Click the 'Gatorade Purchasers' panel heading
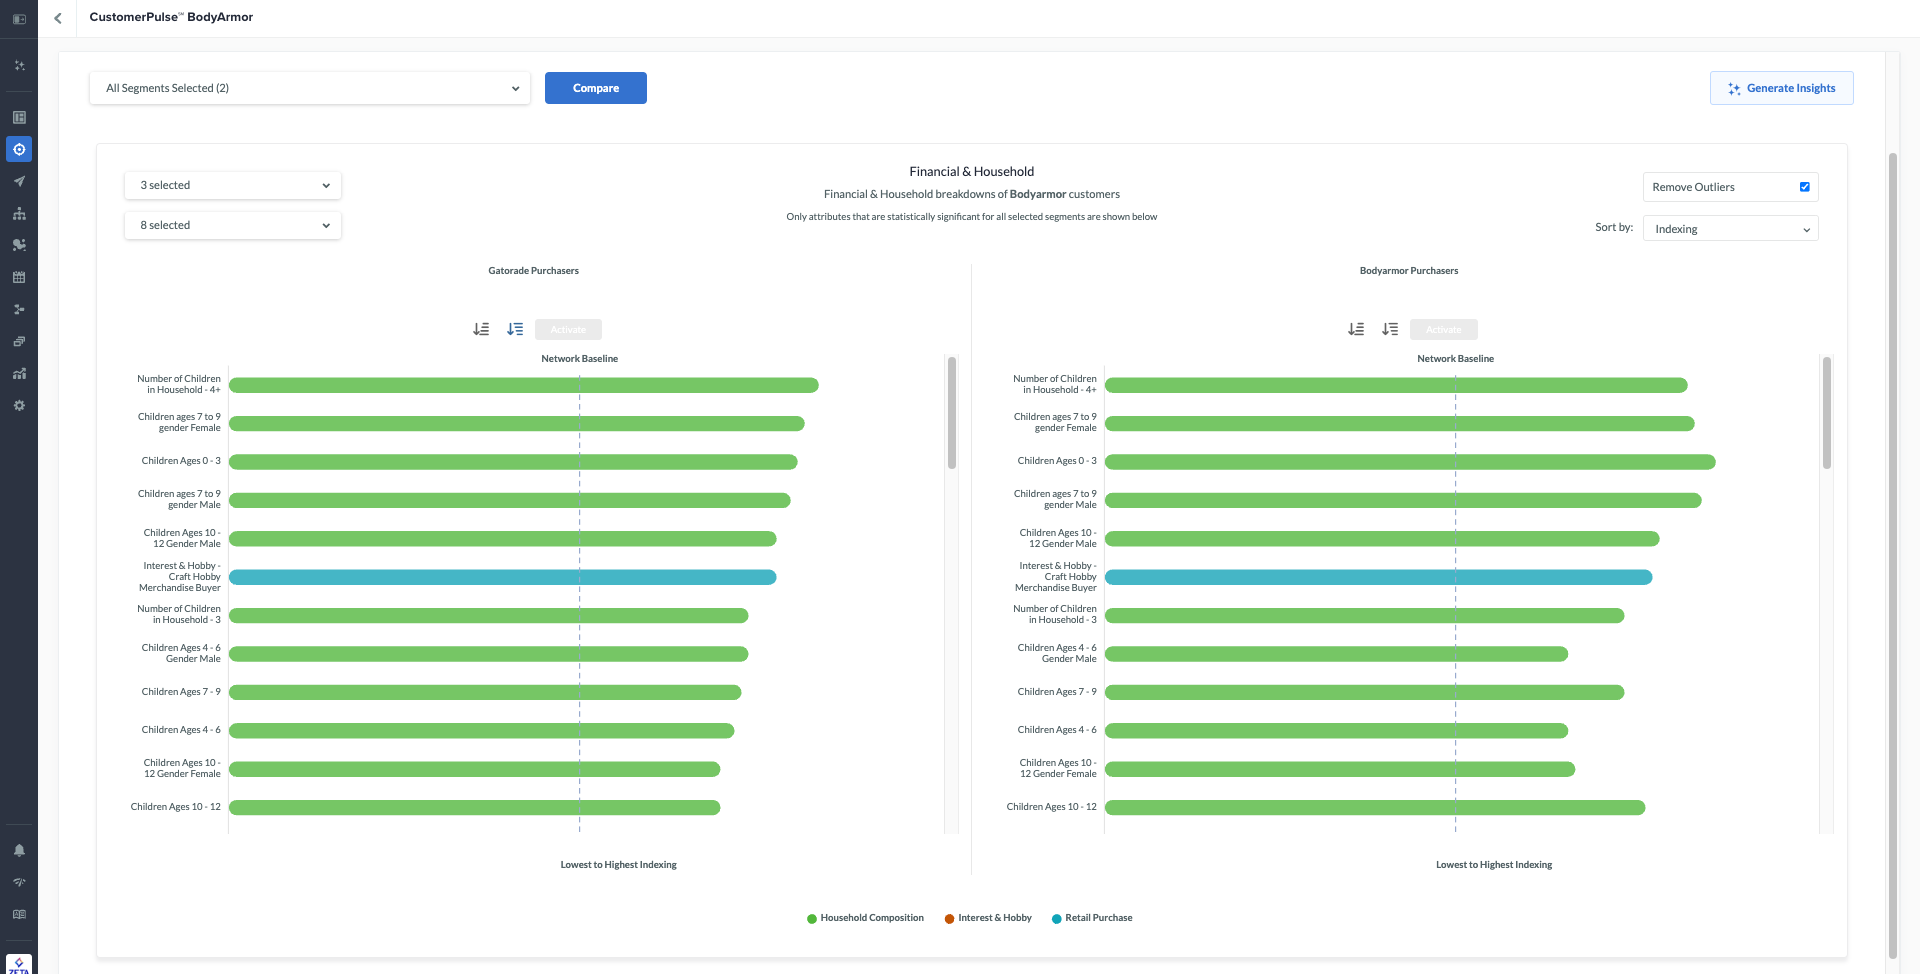This screenshot has width=1920, height=974. 534,271
